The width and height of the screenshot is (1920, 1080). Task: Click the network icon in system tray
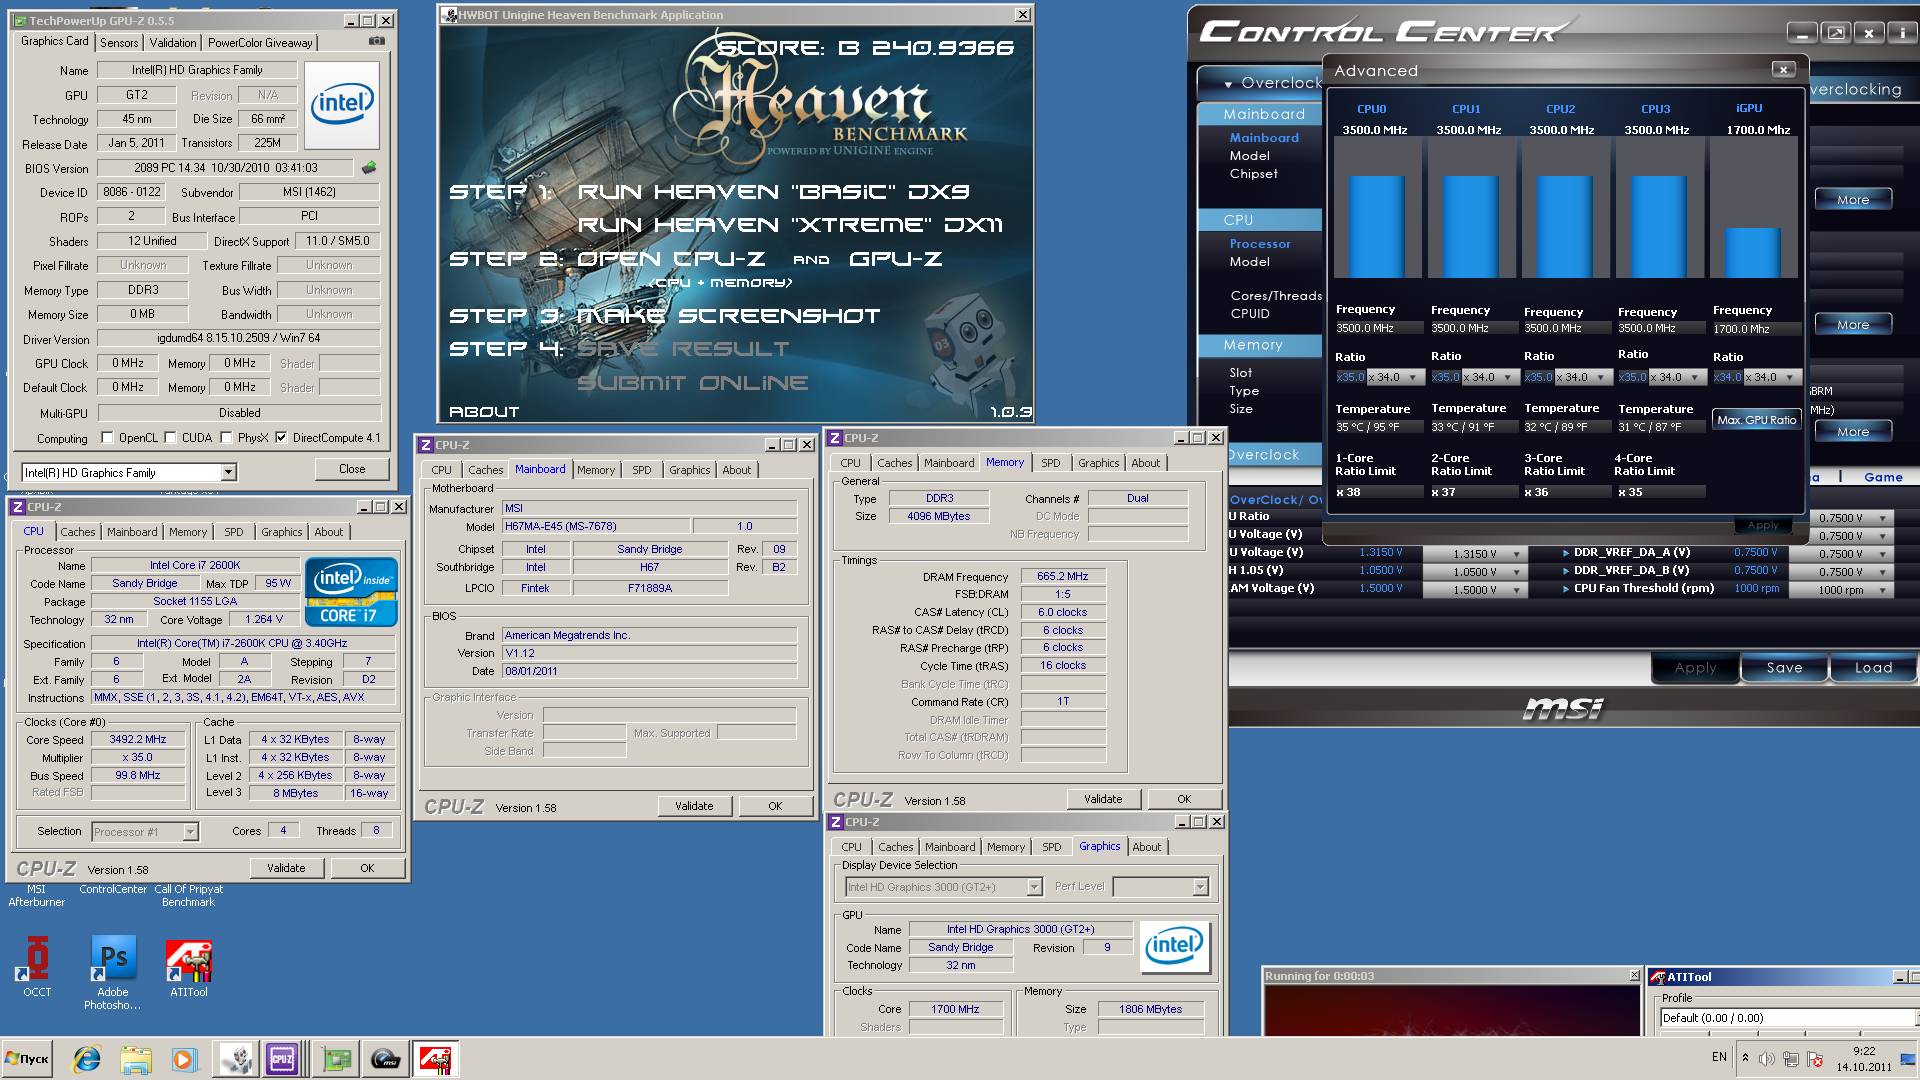click(1791, 1059)
